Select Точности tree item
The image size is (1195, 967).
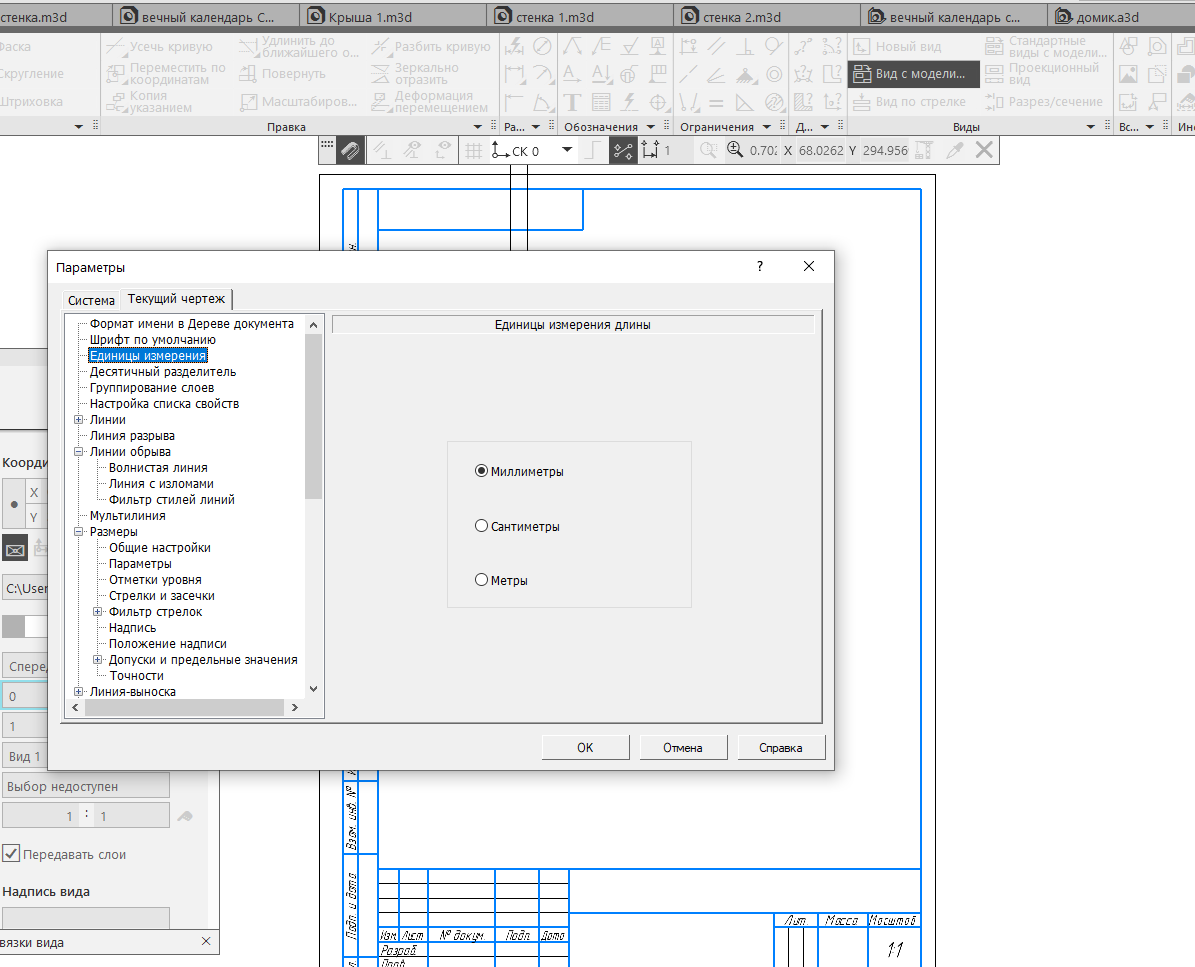point(136,676)
